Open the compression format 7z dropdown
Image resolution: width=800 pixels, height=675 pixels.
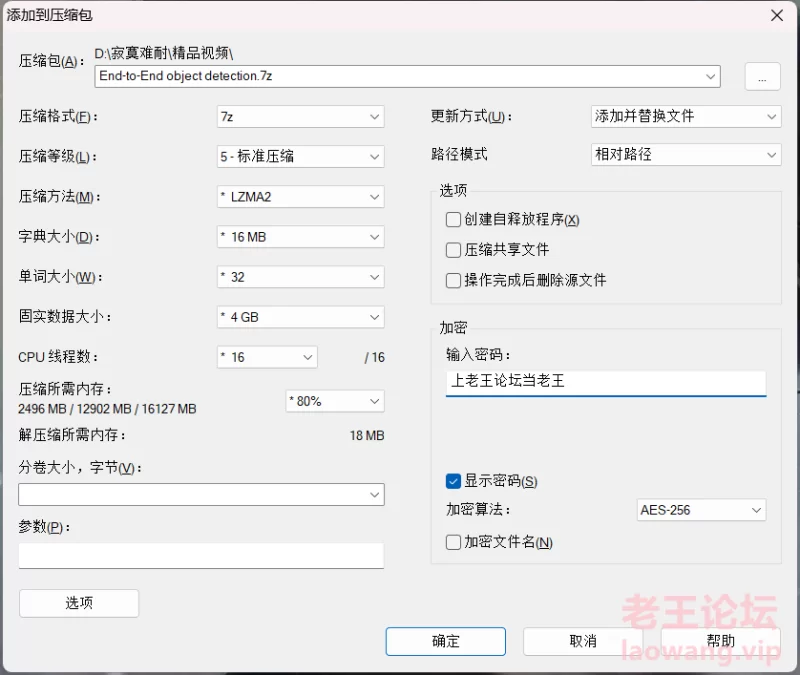(x=301, y=117)
